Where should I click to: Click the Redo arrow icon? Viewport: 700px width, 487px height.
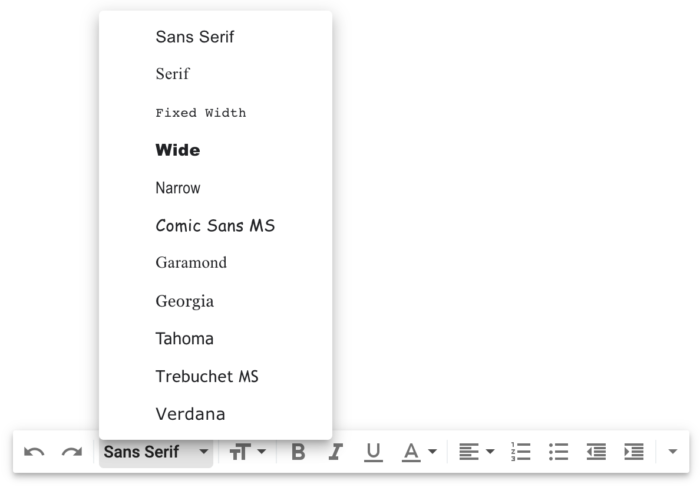[72, 452]
